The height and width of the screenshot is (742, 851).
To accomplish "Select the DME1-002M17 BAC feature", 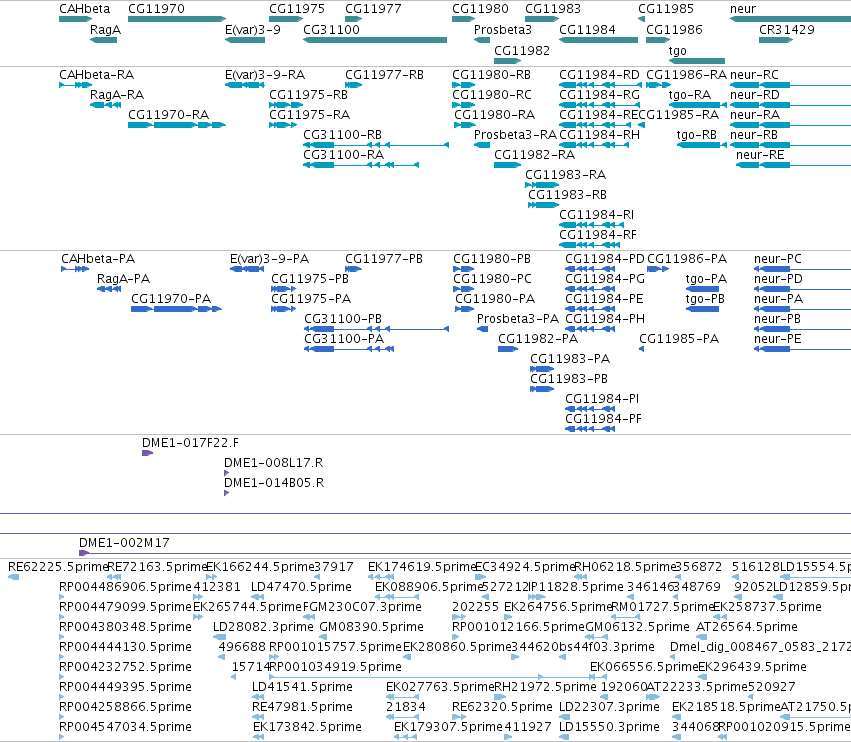I will point(465,553).
